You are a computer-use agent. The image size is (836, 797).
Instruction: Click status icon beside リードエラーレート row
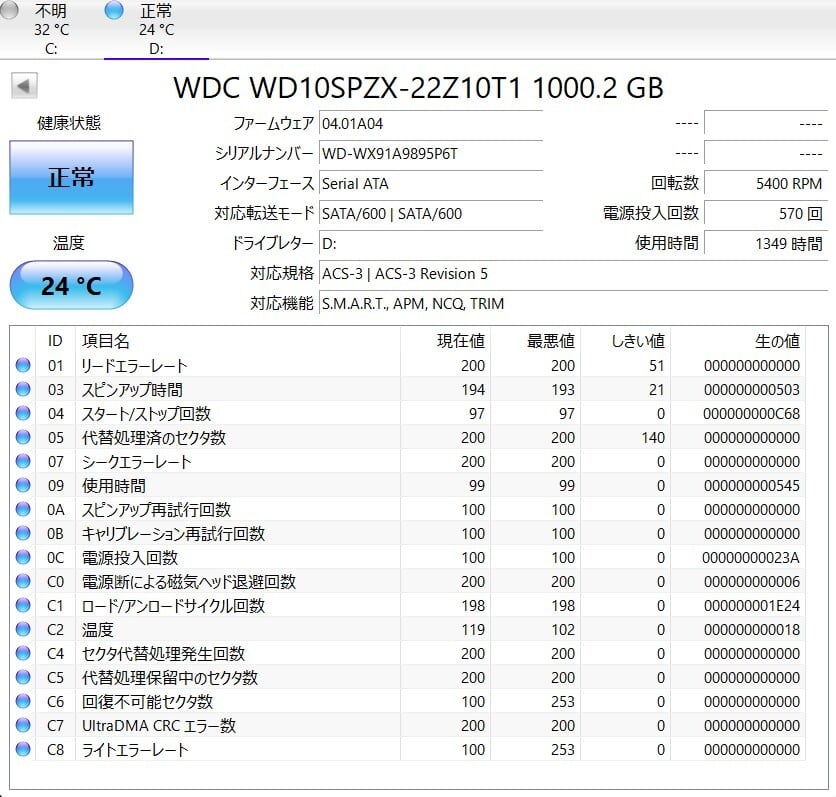(x=23, y=366)
